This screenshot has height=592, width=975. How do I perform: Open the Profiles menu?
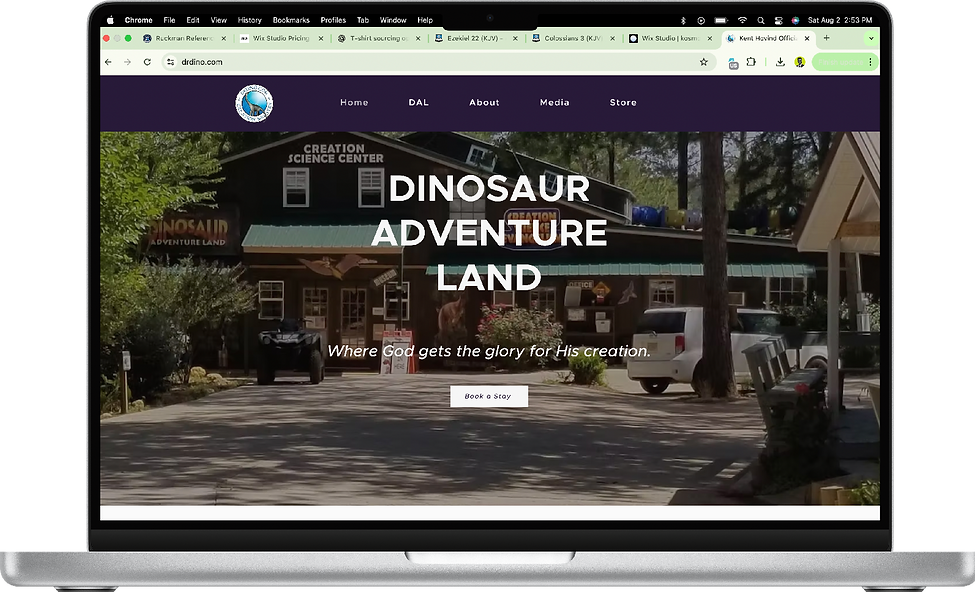333,20
